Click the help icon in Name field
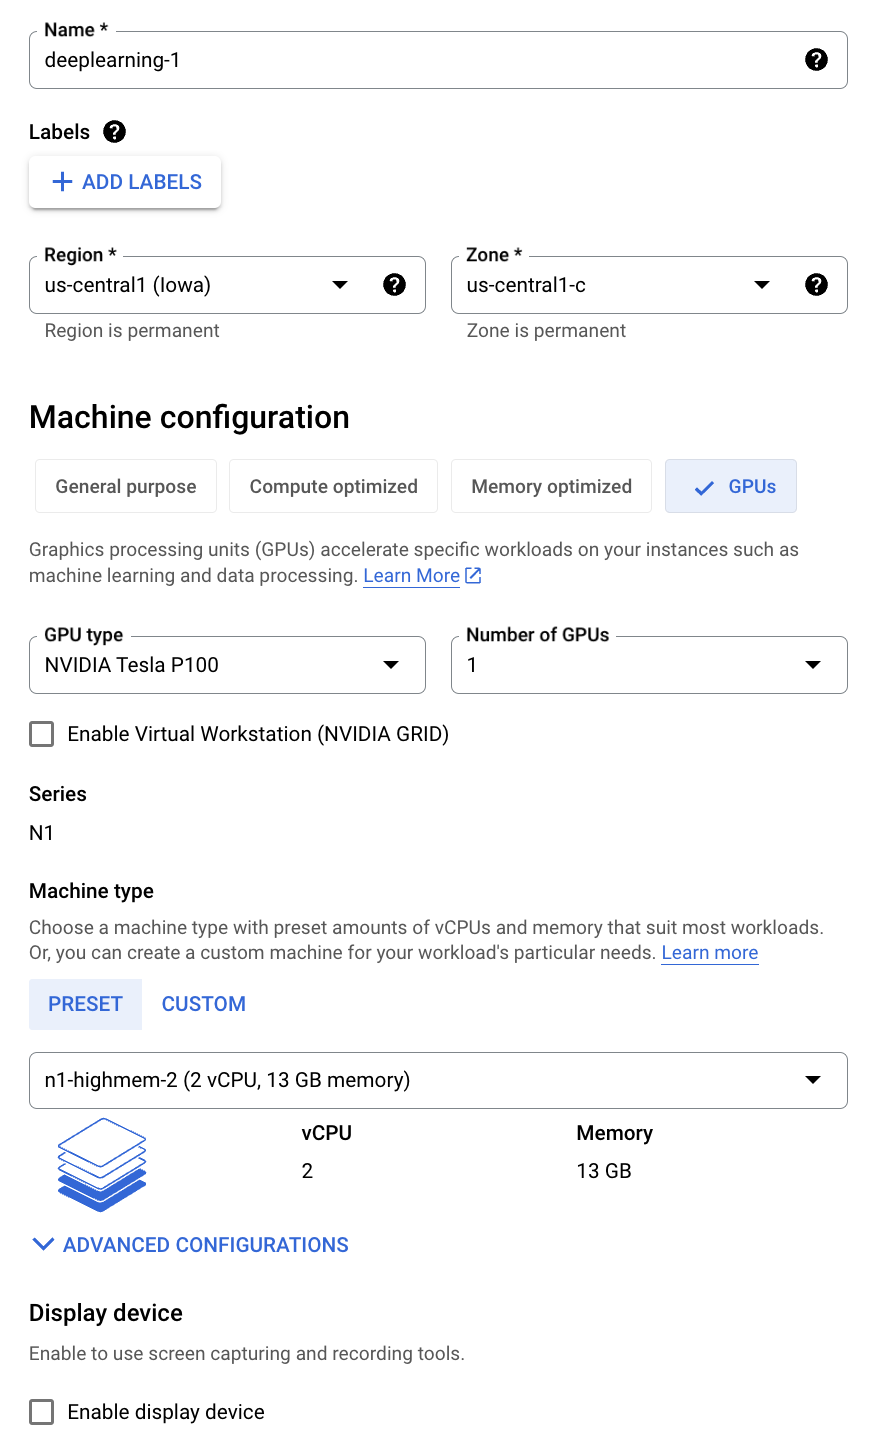Screen dimensions: 874x1450 point(816,60)
